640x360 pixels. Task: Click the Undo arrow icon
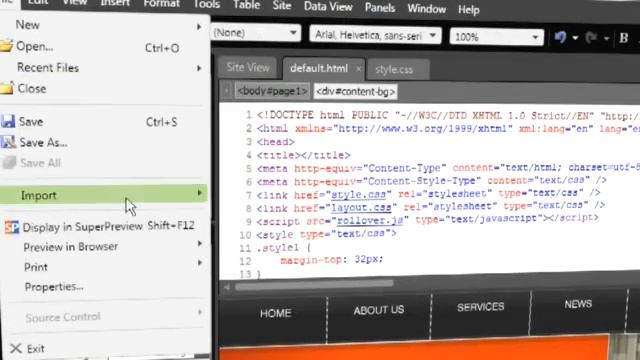(560, 37)
